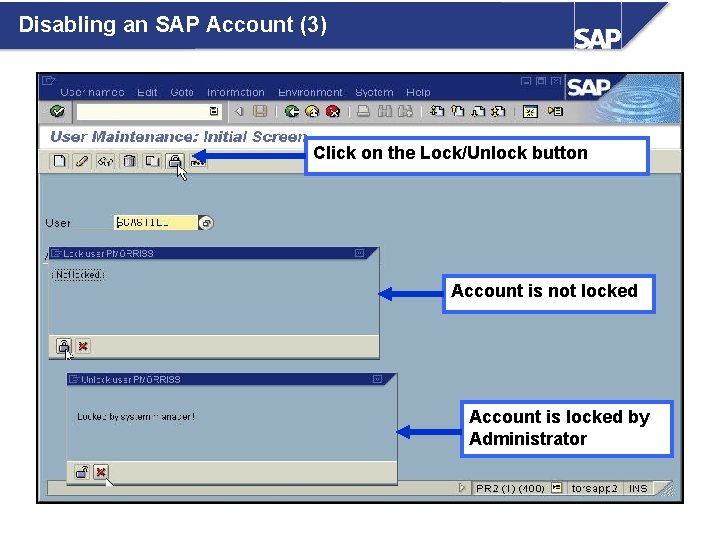The width and height of the screenshot is (720, 540).
Task: Open the Goto menu
Action: [182, 92]
